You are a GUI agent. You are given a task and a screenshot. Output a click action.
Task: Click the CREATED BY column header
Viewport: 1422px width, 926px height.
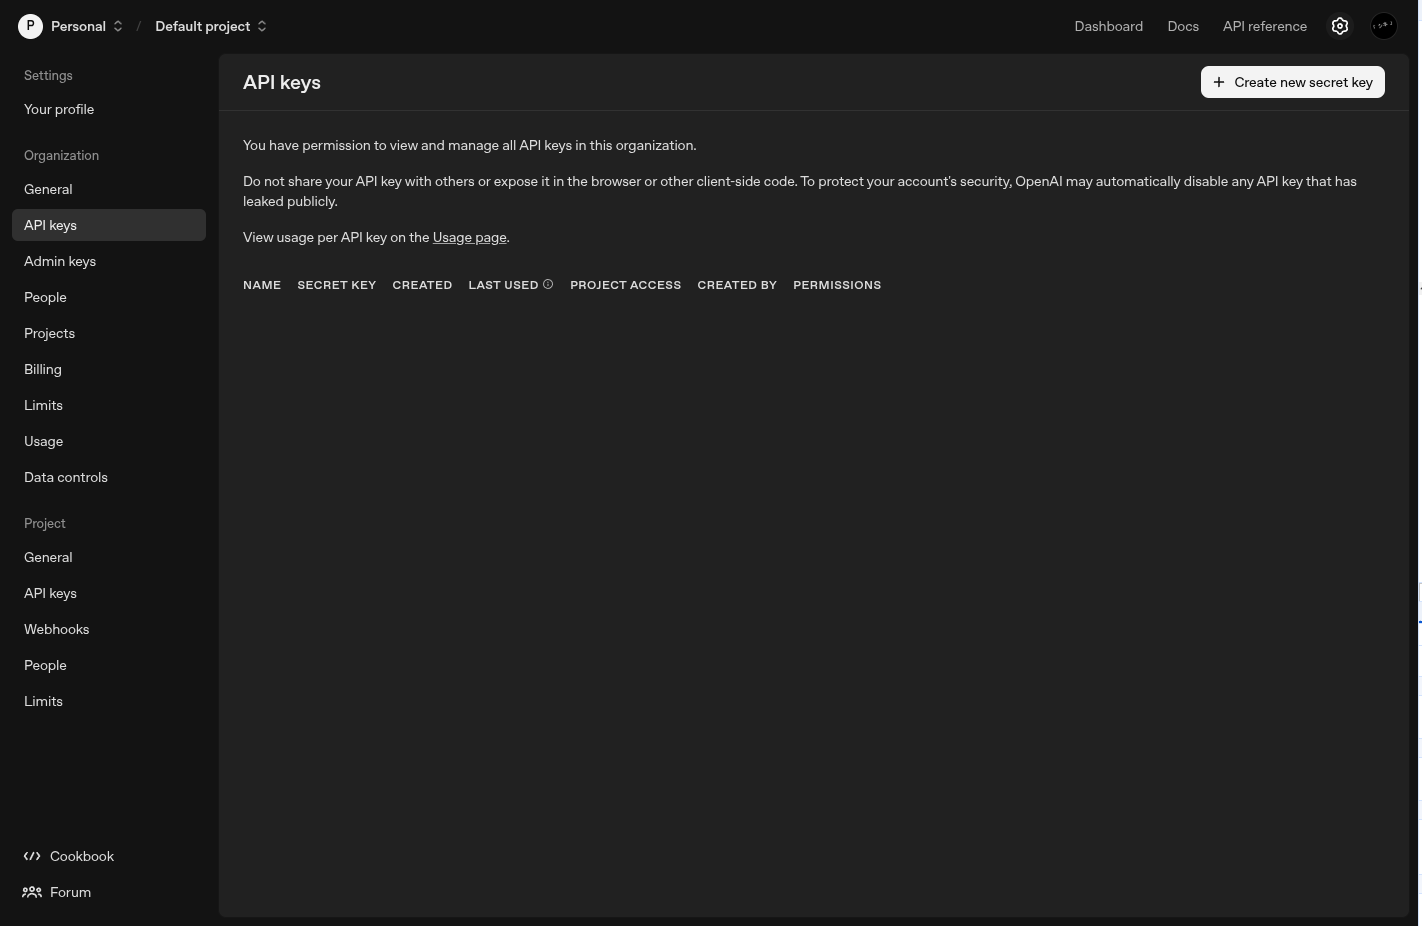point(737,285)
